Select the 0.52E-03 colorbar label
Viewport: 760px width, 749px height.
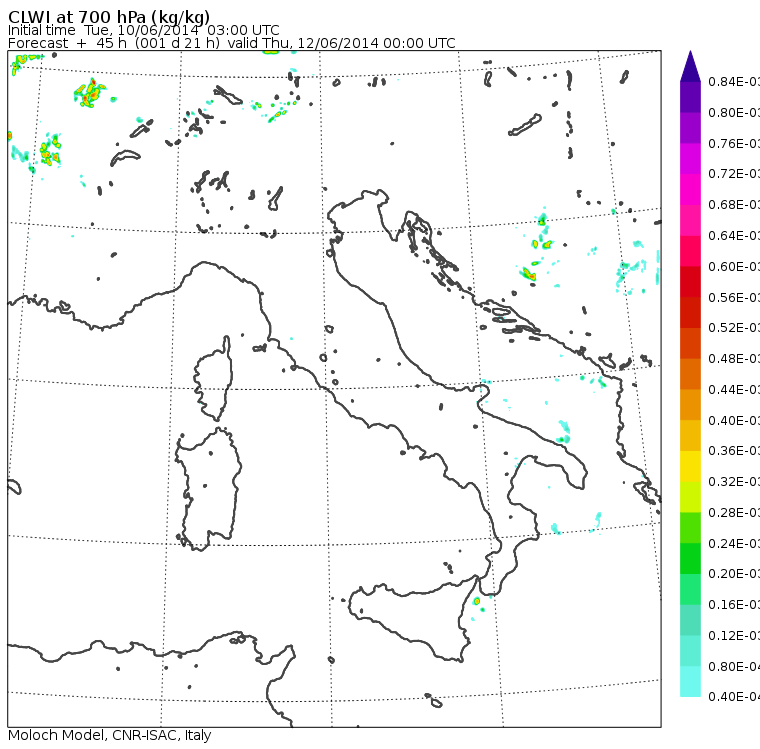[734, 328]
